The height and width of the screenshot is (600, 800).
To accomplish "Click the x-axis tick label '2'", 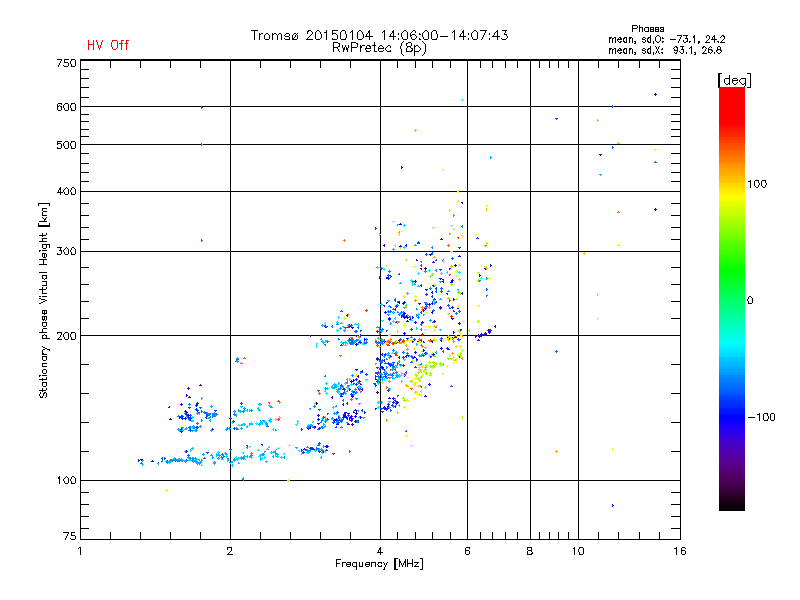I will point(230,551).
